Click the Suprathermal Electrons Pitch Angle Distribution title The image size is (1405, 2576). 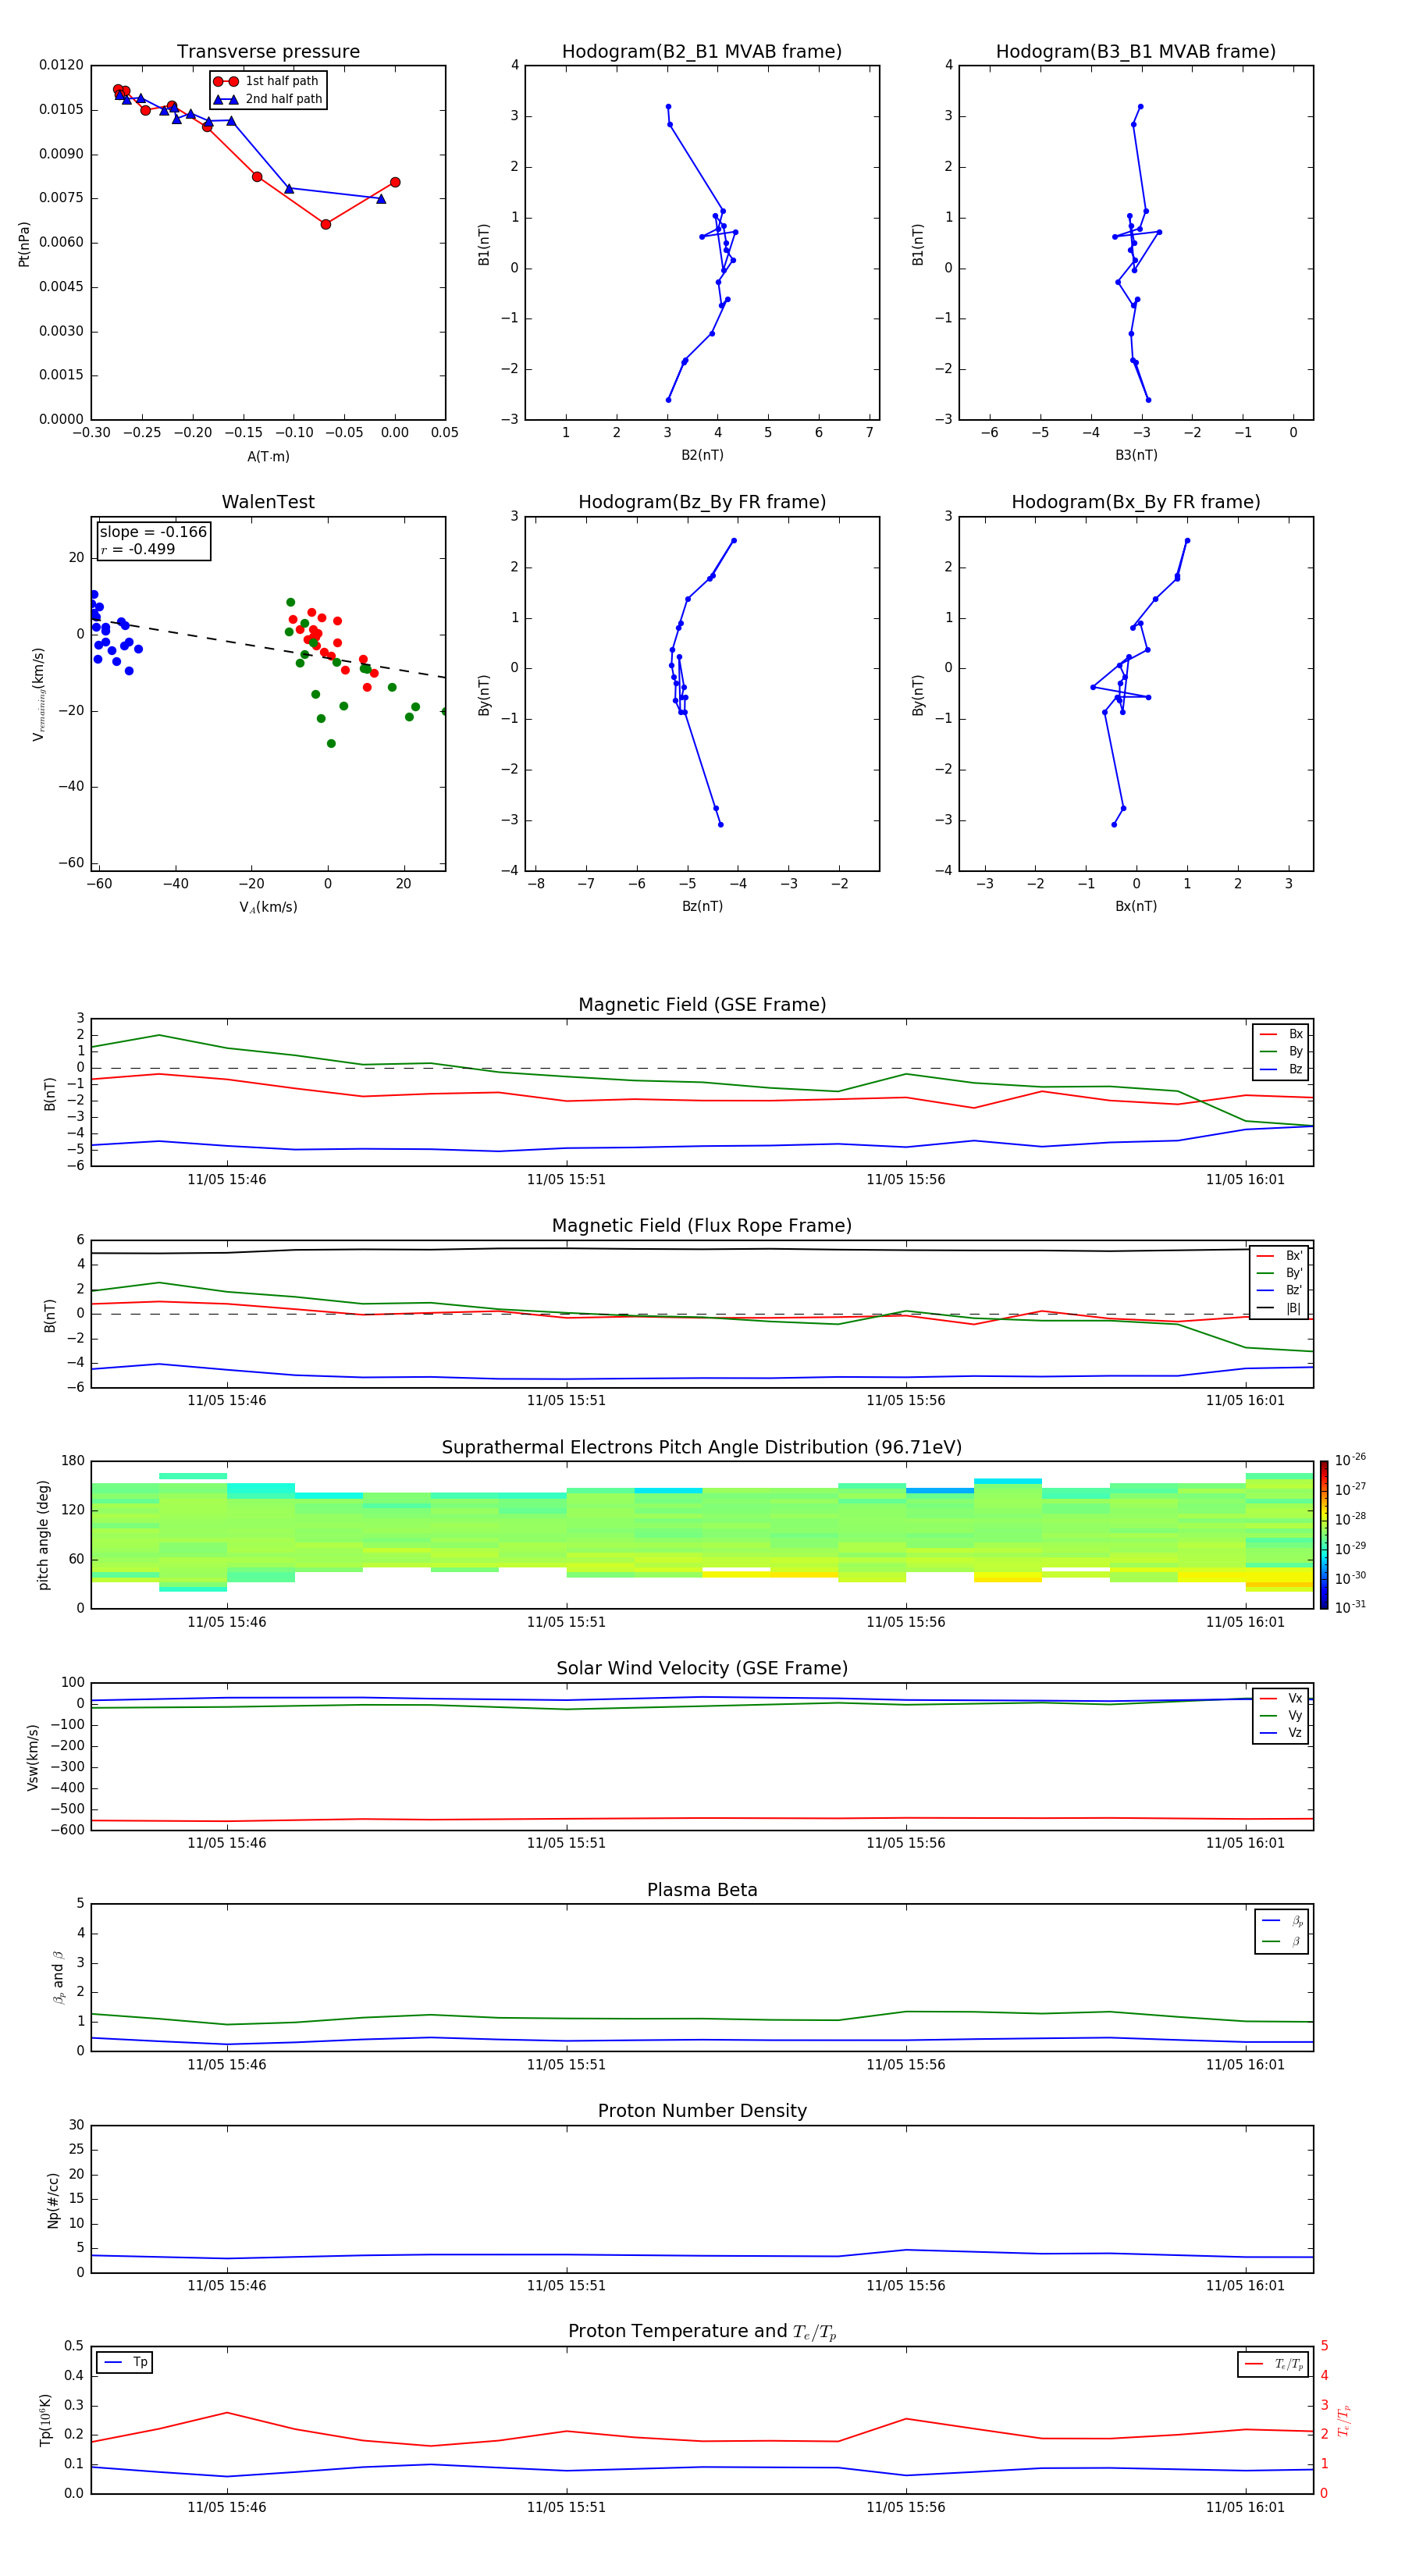click(702, 1448)
